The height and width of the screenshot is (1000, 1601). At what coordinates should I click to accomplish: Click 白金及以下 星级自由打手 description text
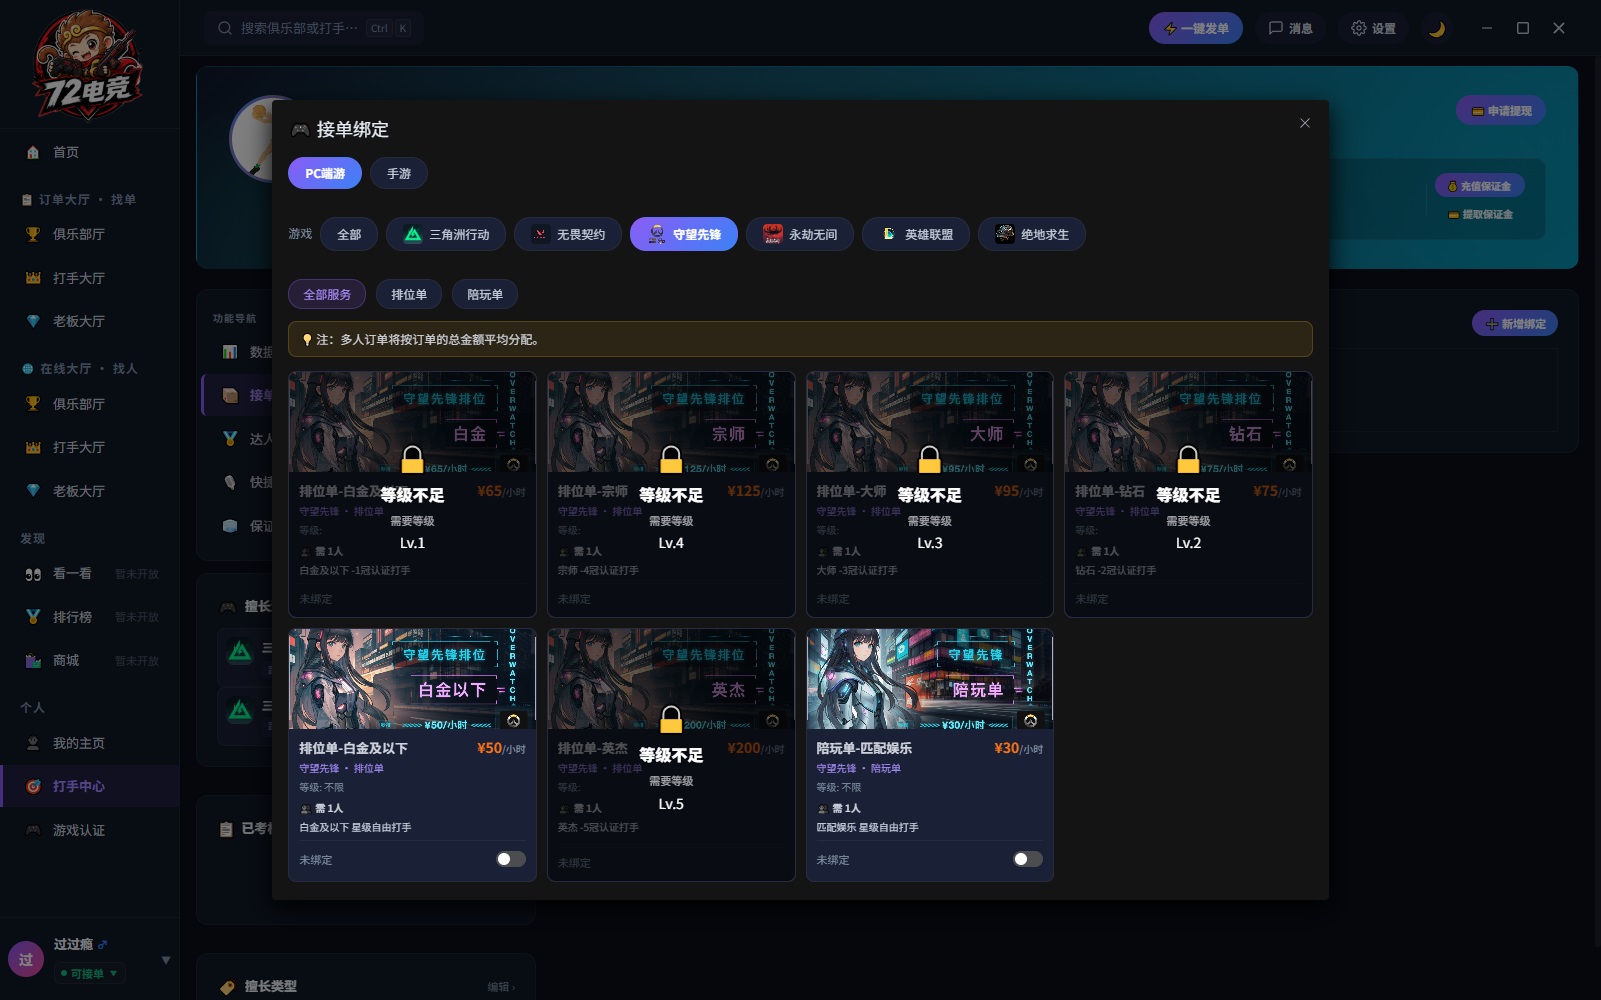(x=355, y=827)
